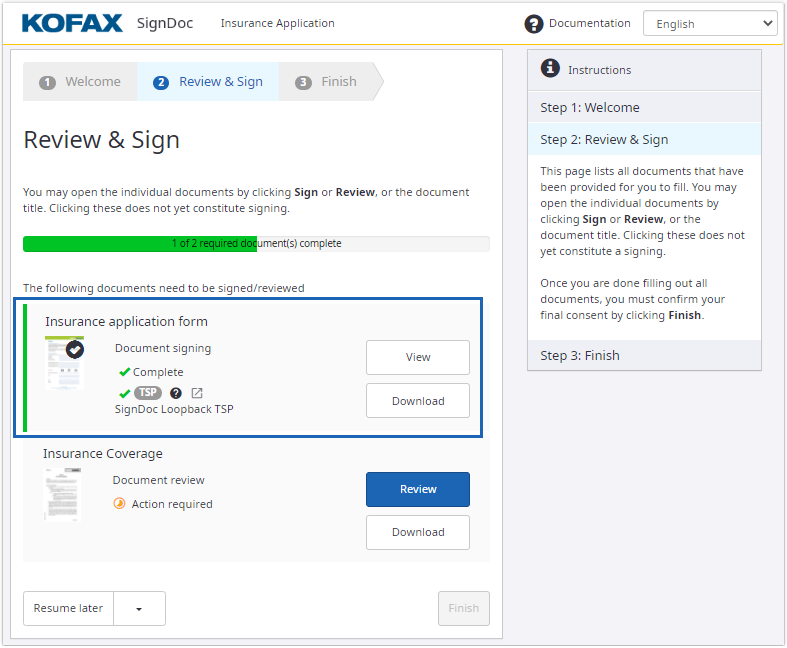Screen dimensions: 787x648
Task: Click the green Complete checkmark icon
Action: point(124,372)
